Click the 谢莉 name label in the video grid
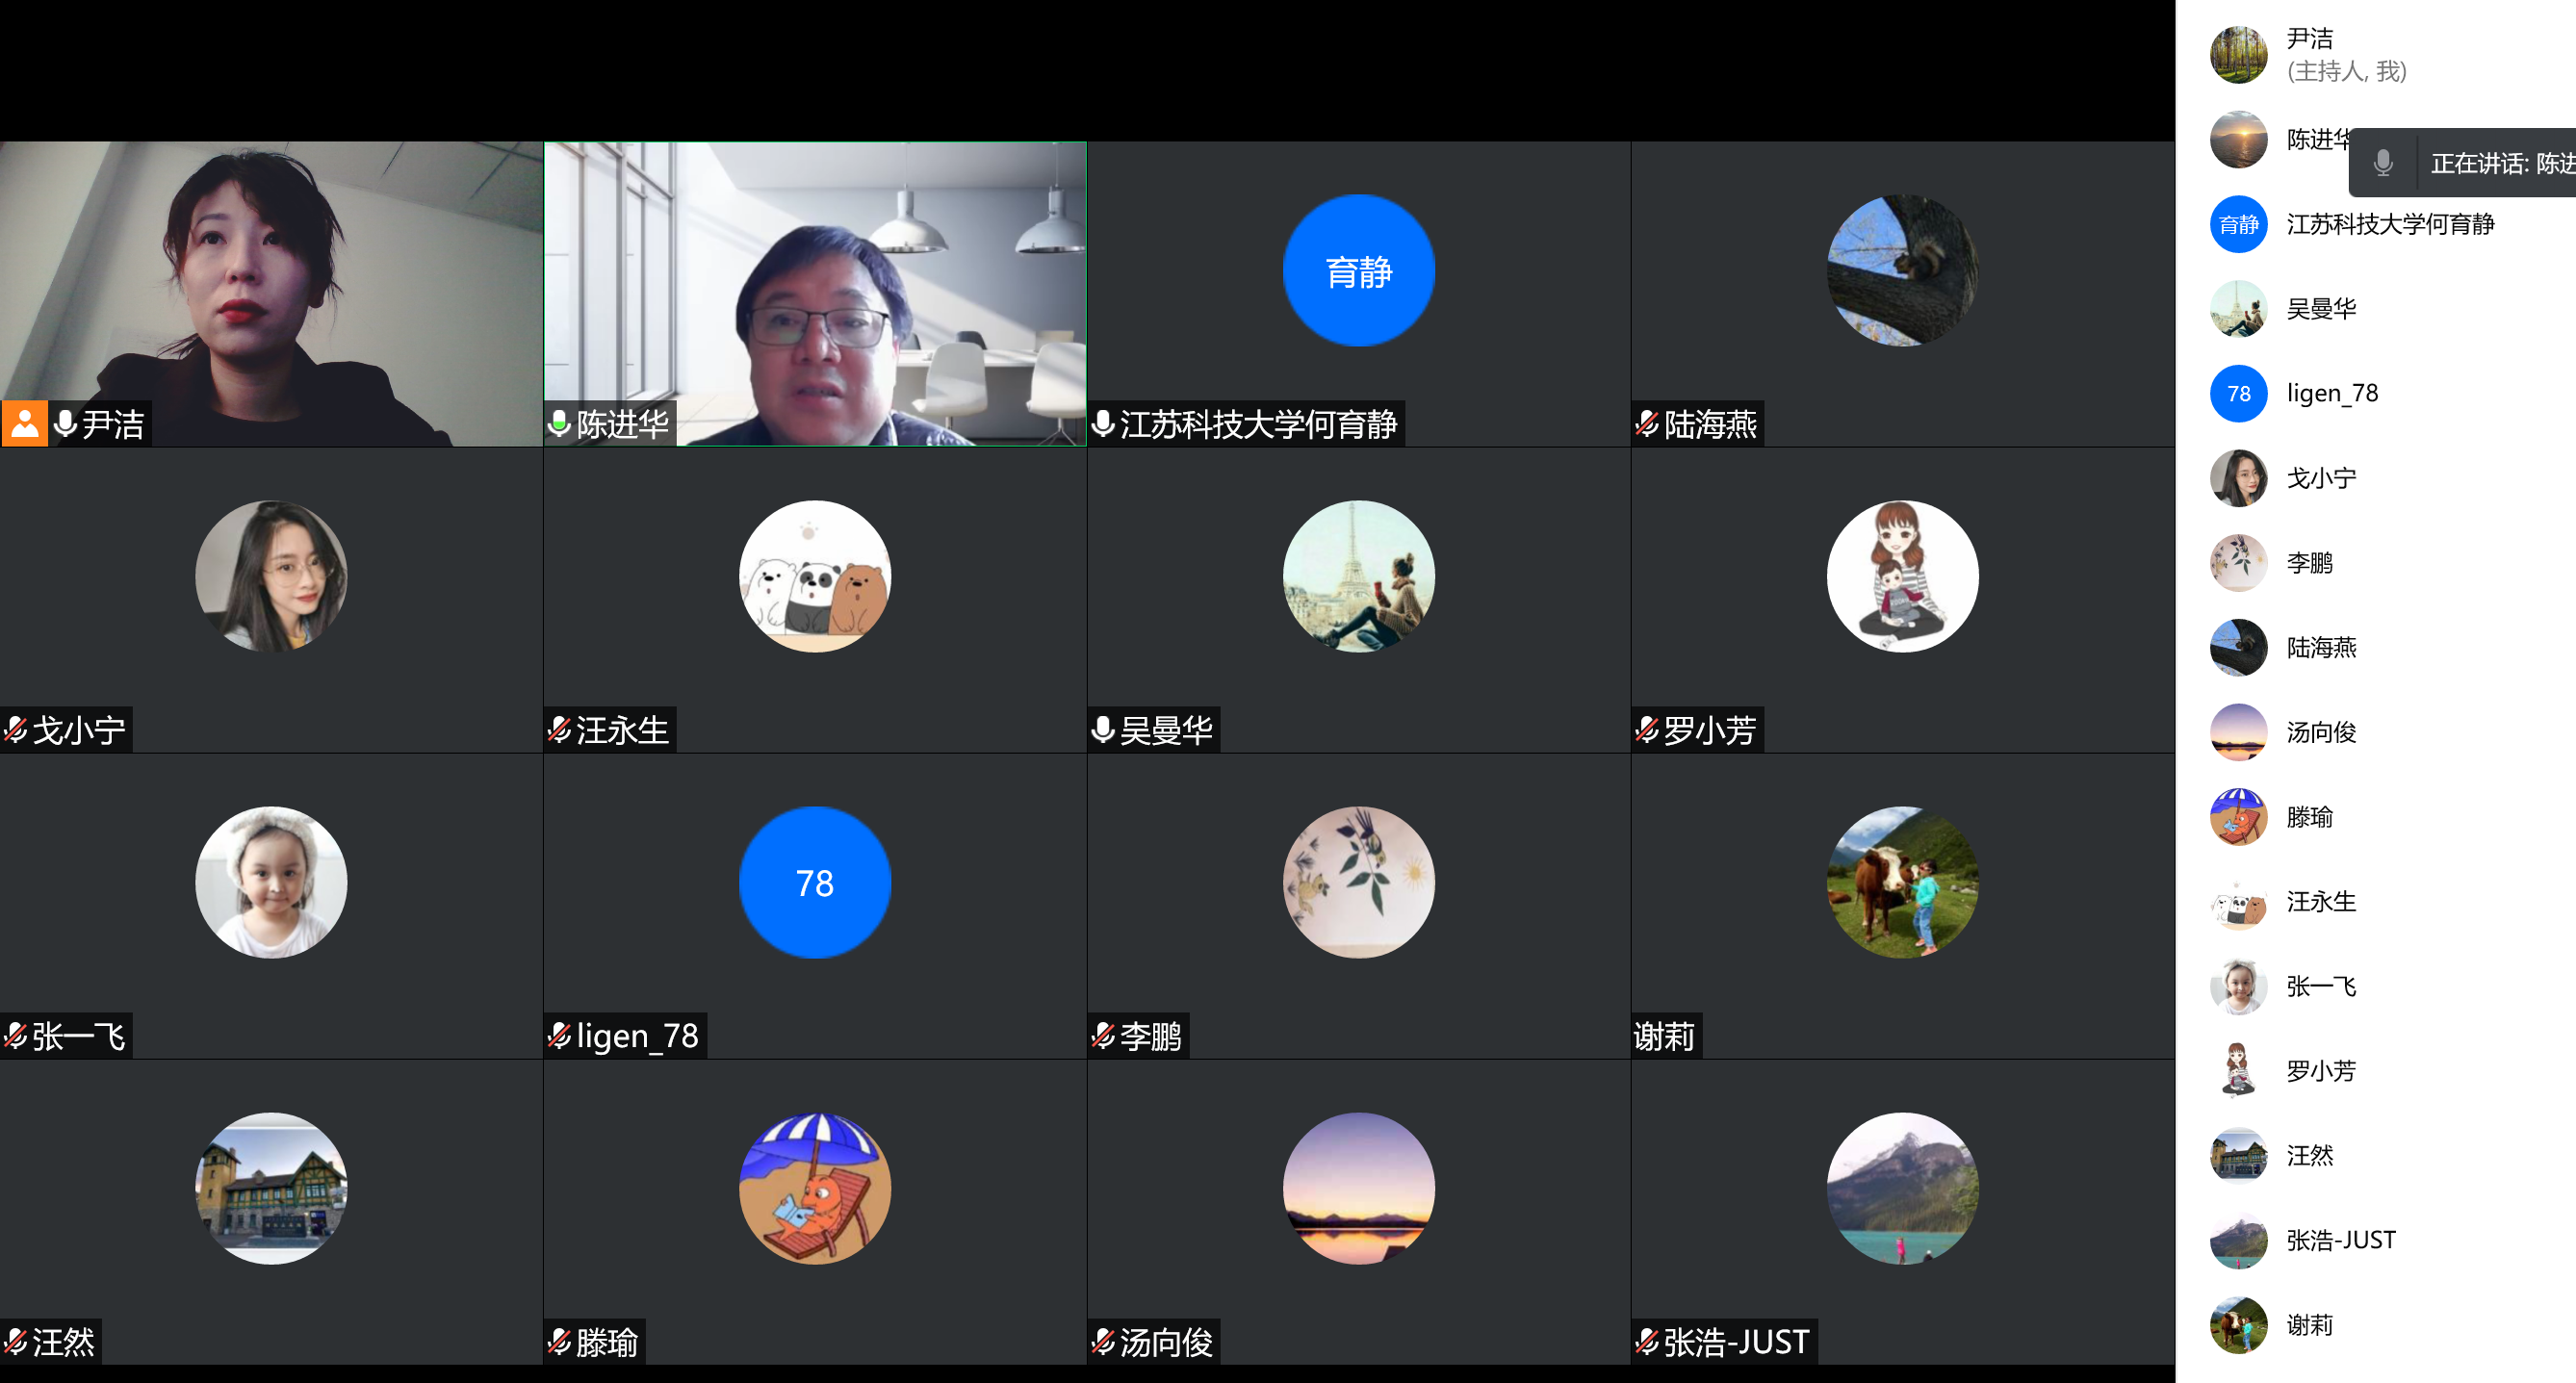The height and width of the screenshot is (1383, 2576). click(x=1664, y=1036)
